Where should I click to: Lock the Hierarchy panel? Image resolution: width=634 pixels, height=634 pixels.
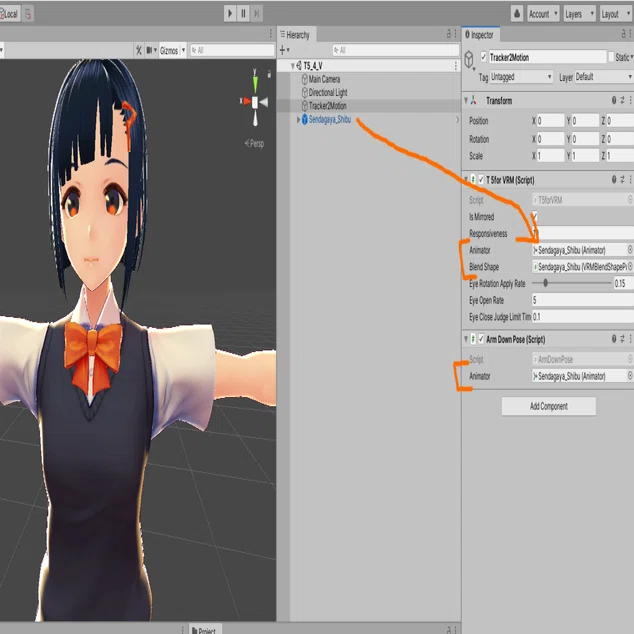[x=448, y=34]
